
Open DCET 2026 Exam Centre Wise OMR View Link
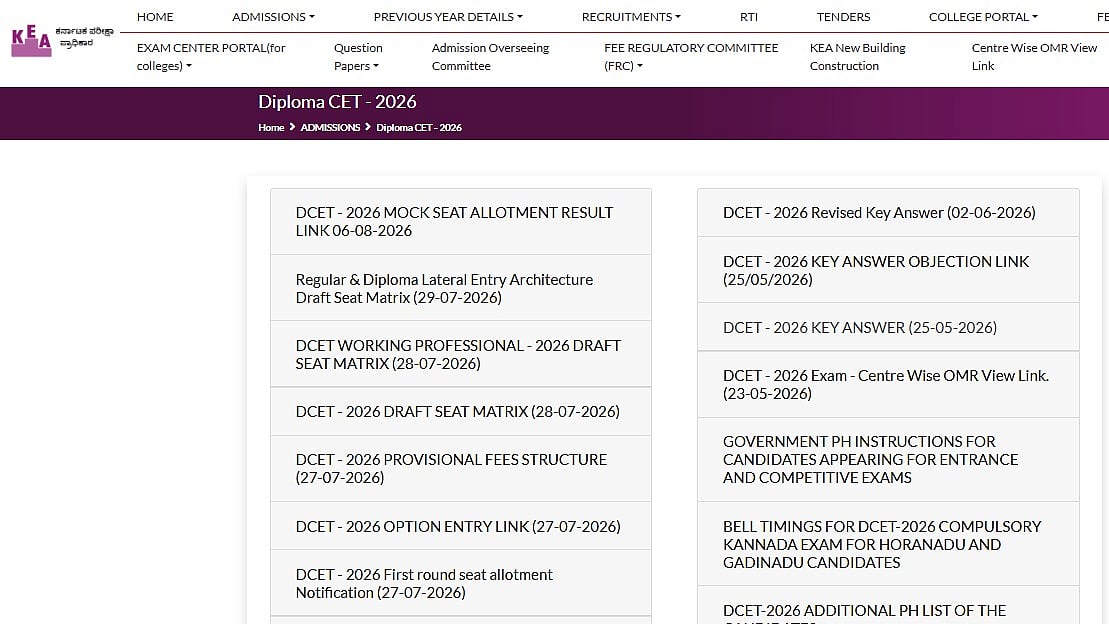pyautogui.click(x=888, y=384)
